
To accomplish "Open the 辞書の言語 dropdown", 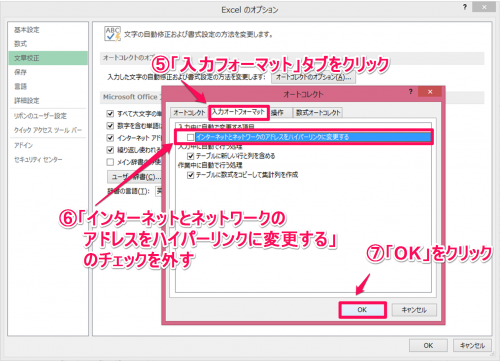I will [159, 191].
